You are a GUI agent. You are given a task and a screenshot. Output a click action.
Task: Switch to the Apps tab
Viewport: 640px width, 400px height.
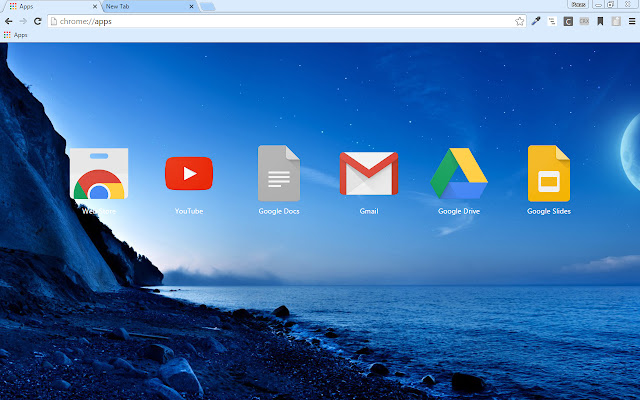coord(52,6)
